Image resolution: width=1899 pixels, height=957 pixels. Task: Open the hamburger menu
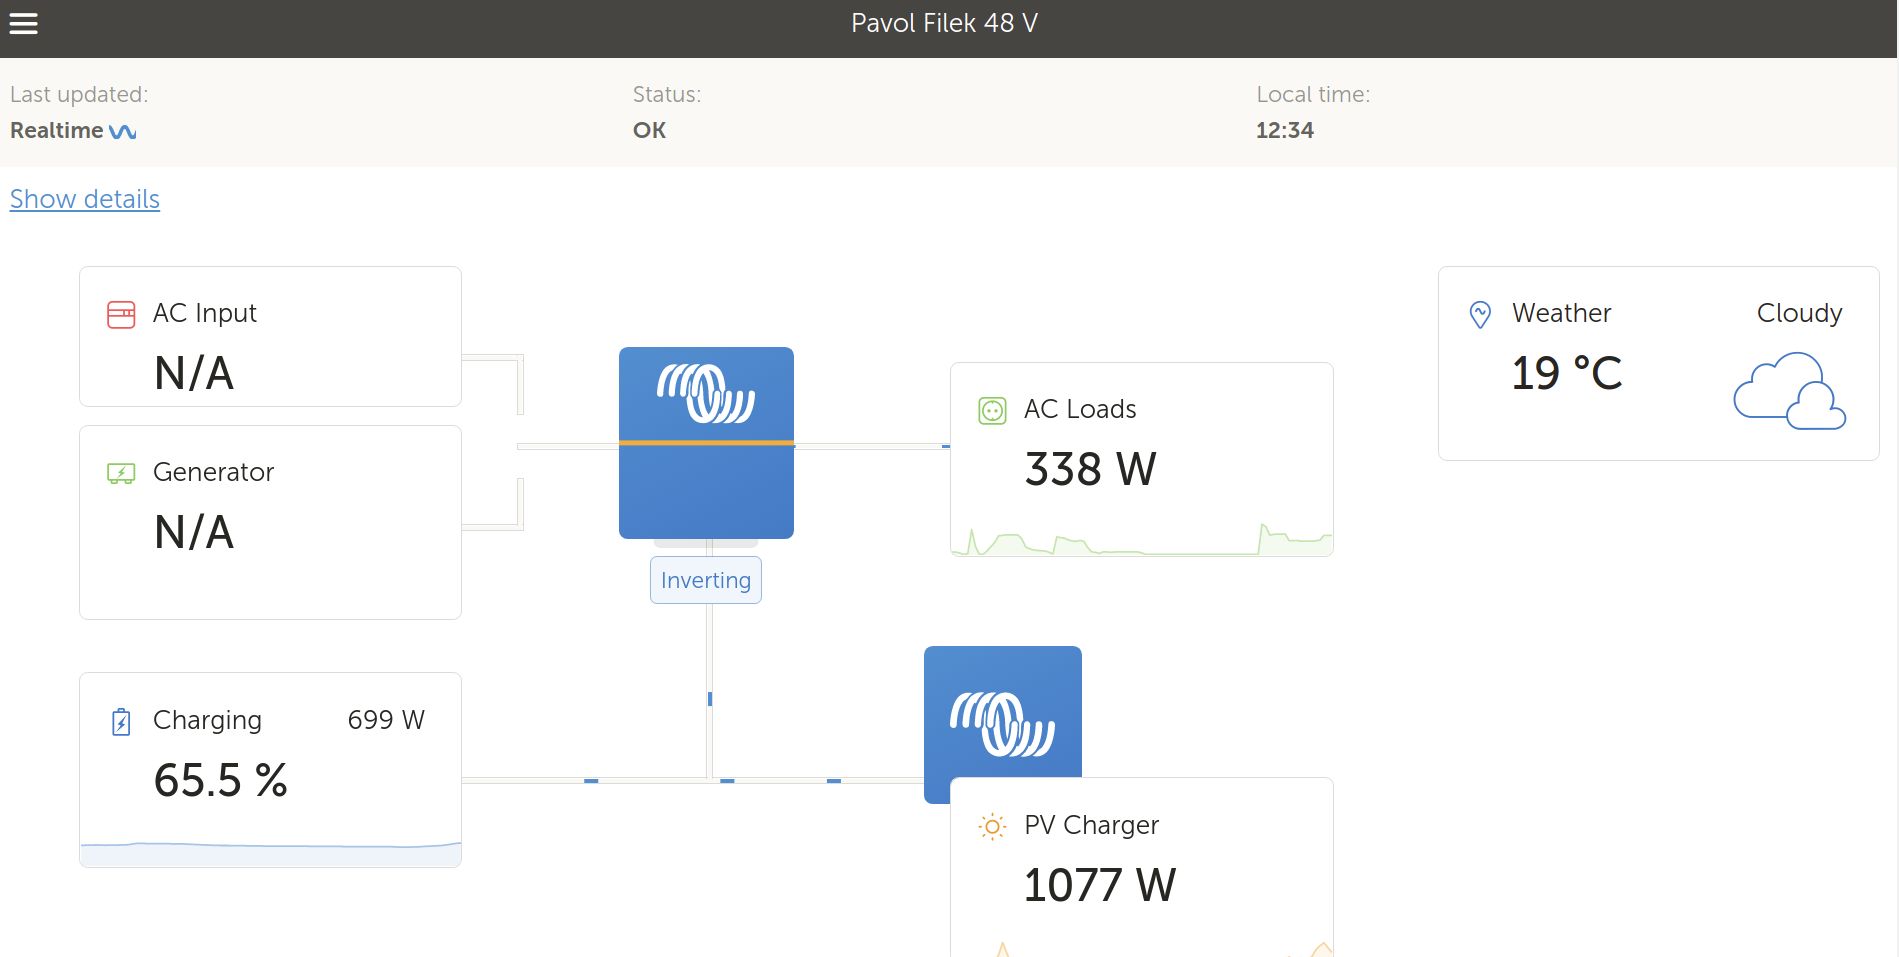tap(23, 23)
